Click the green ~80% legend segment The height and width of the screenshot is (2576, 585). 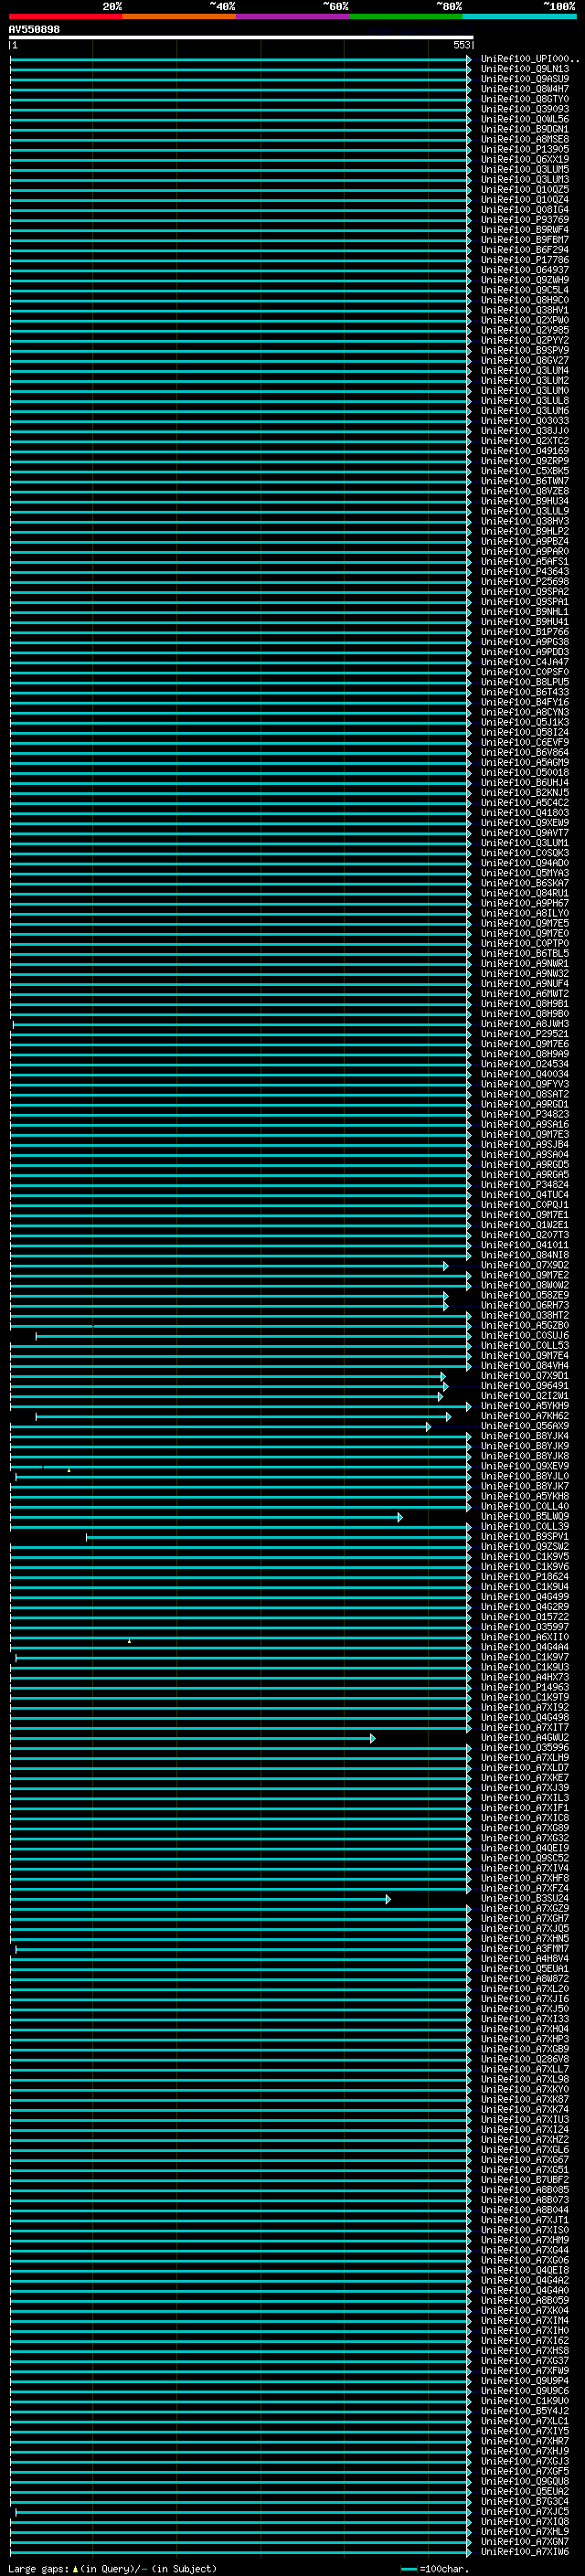click(x=406, y=16)
